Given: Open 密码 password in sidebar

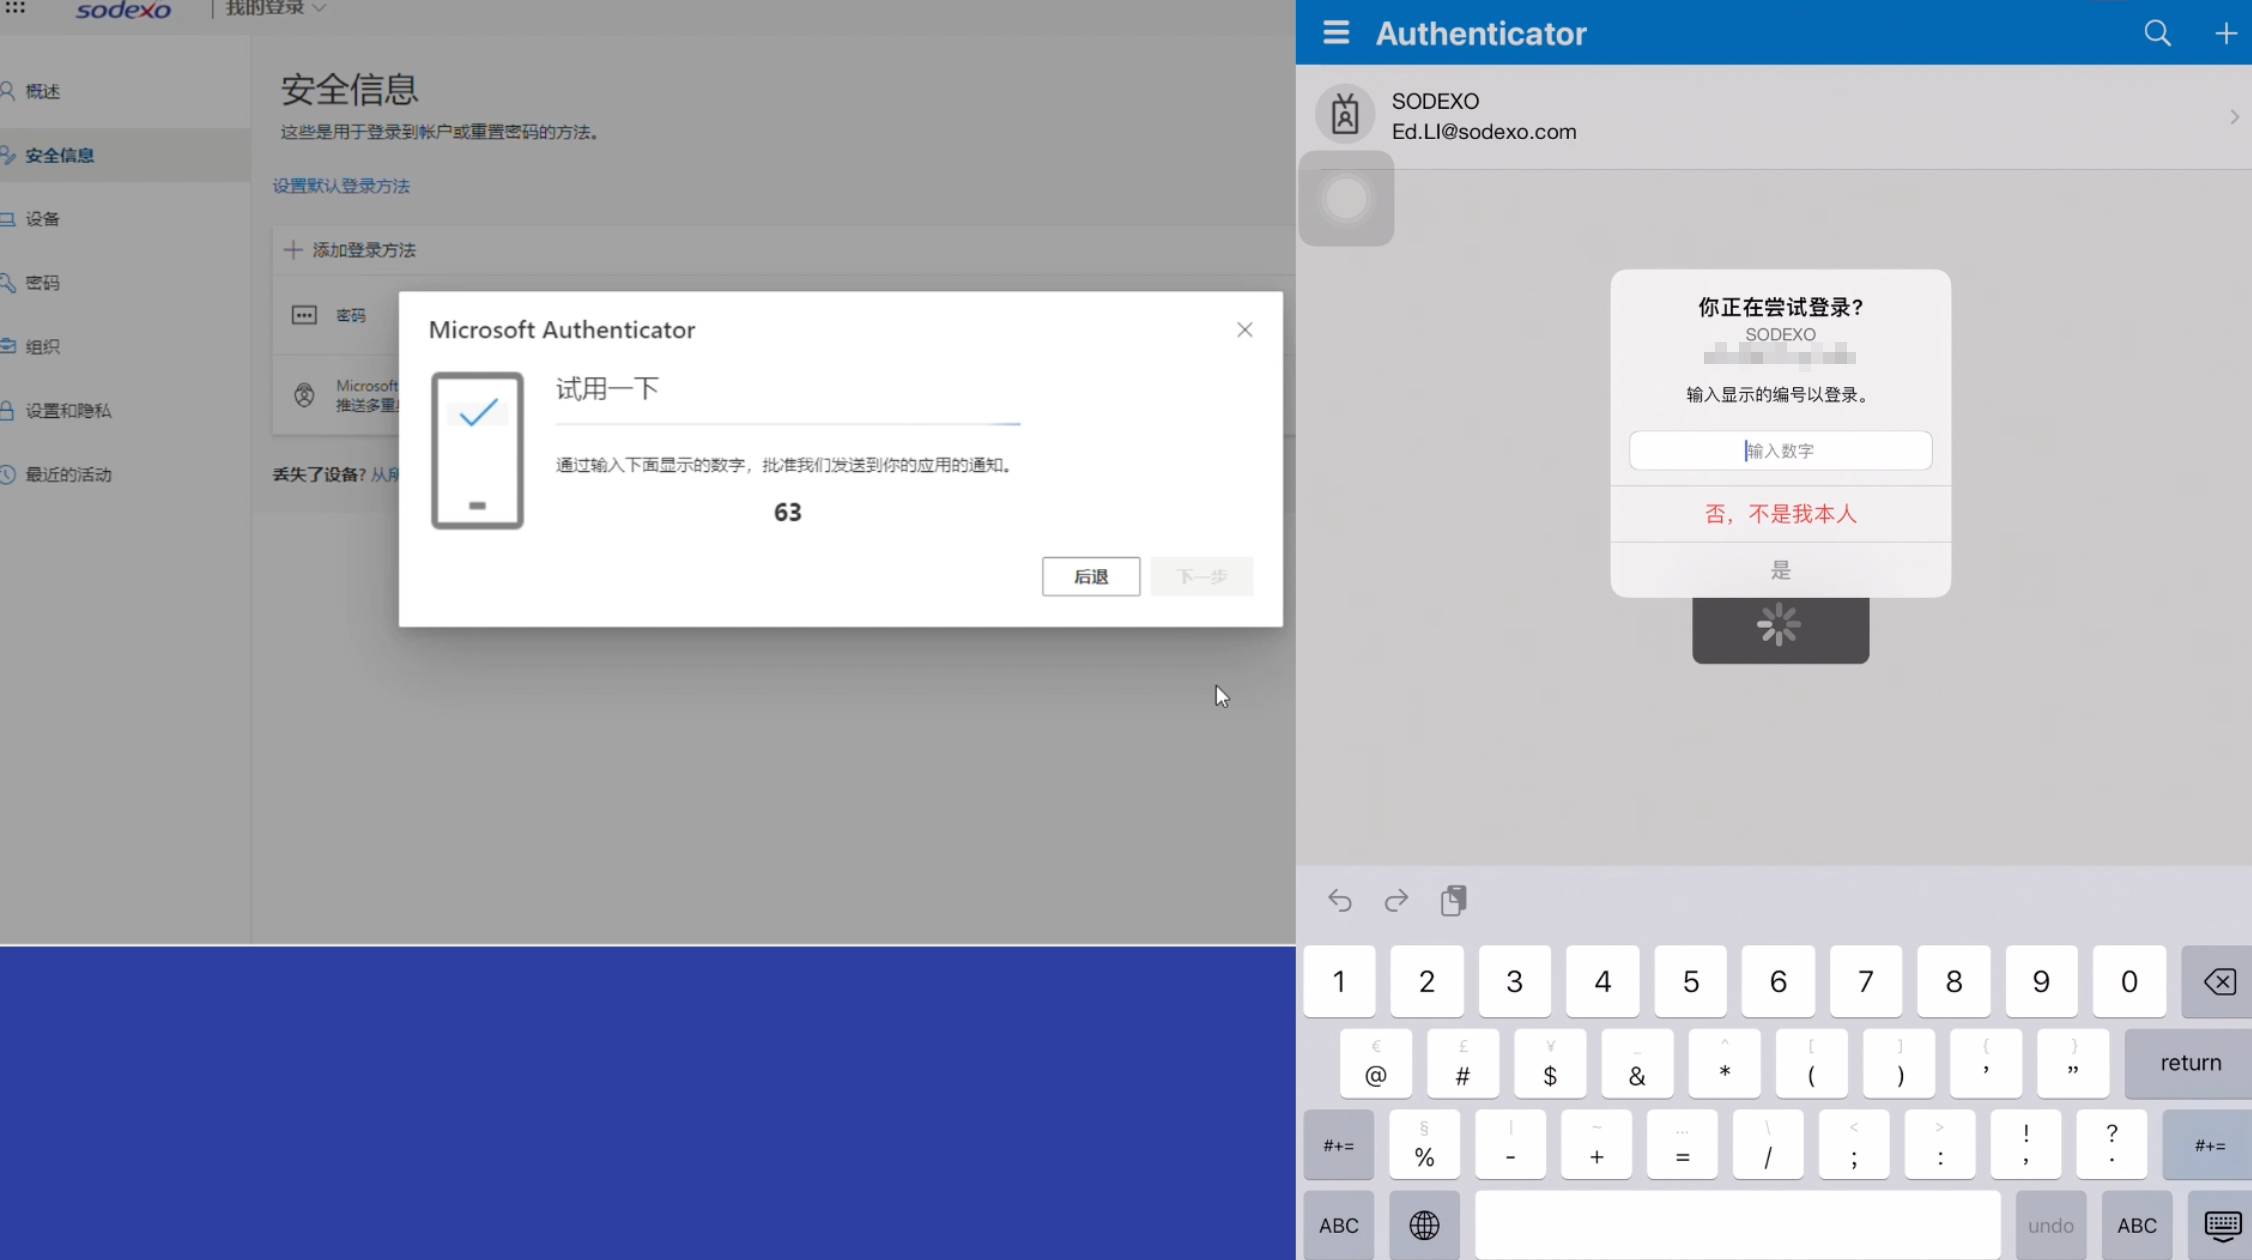Looking at the screenshot, I should 42,283.
